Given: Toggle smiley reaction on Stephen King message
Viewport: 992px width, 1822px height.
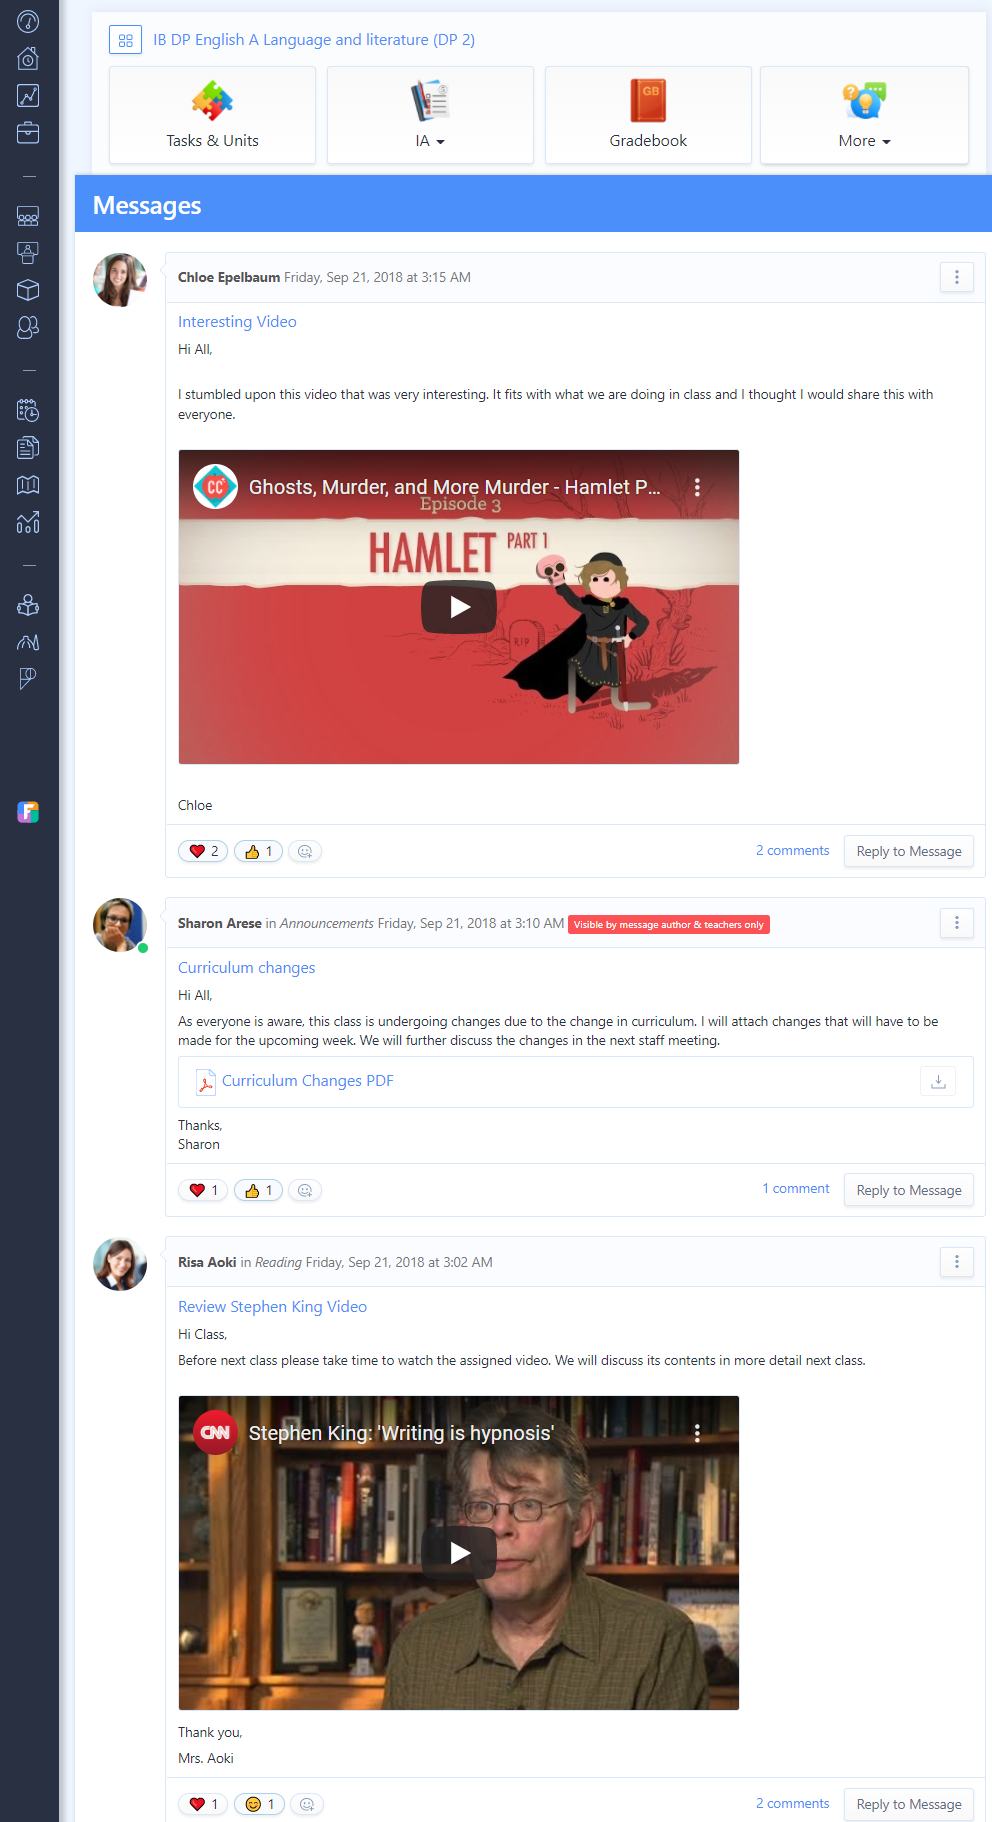Looking at the screenshot, I should (x=259, y=1804).
